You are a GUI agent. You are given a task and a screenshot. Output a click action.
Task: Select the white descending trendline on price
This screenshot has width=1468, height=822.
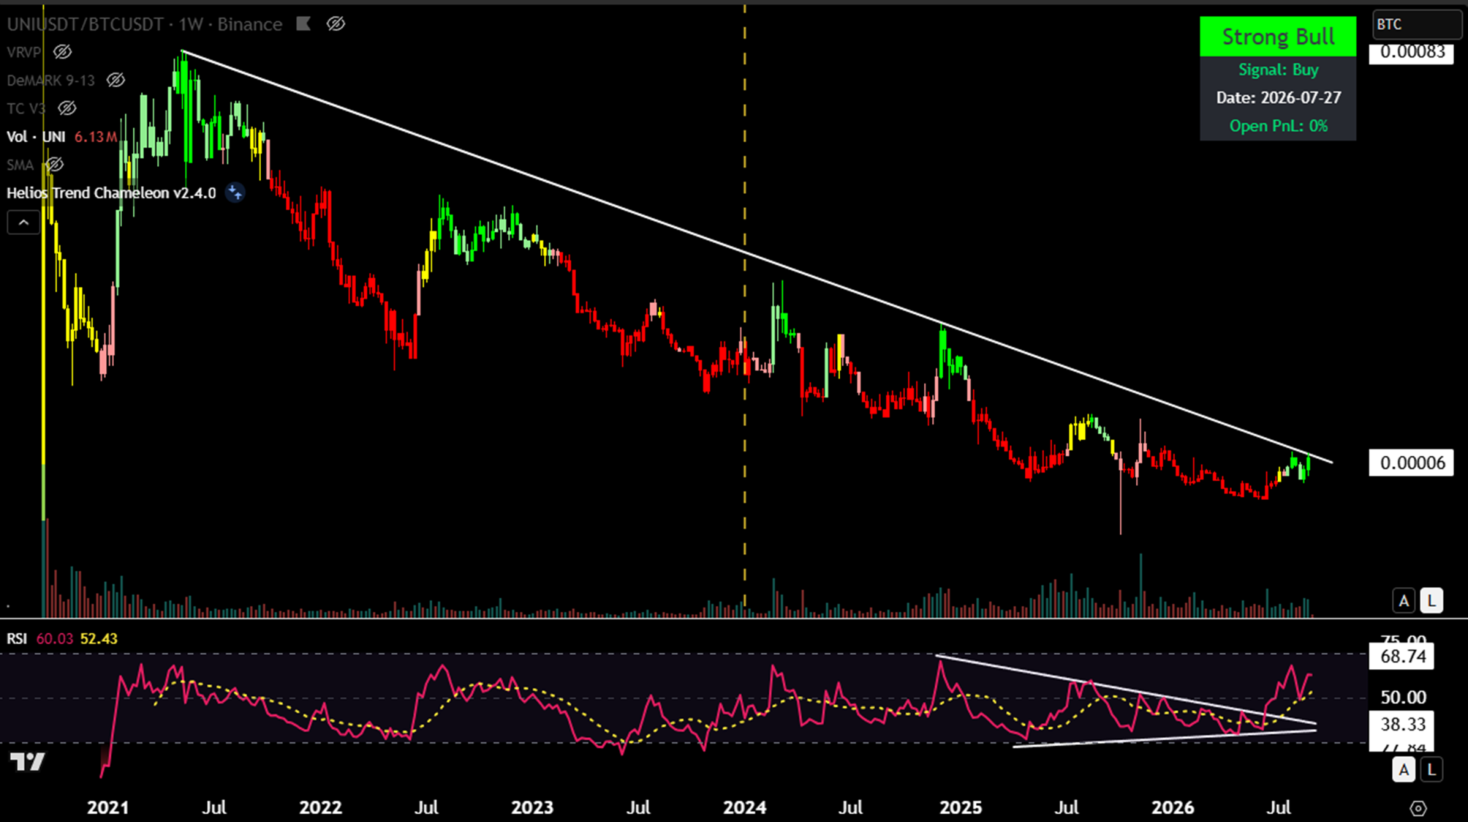coord(757,257)
